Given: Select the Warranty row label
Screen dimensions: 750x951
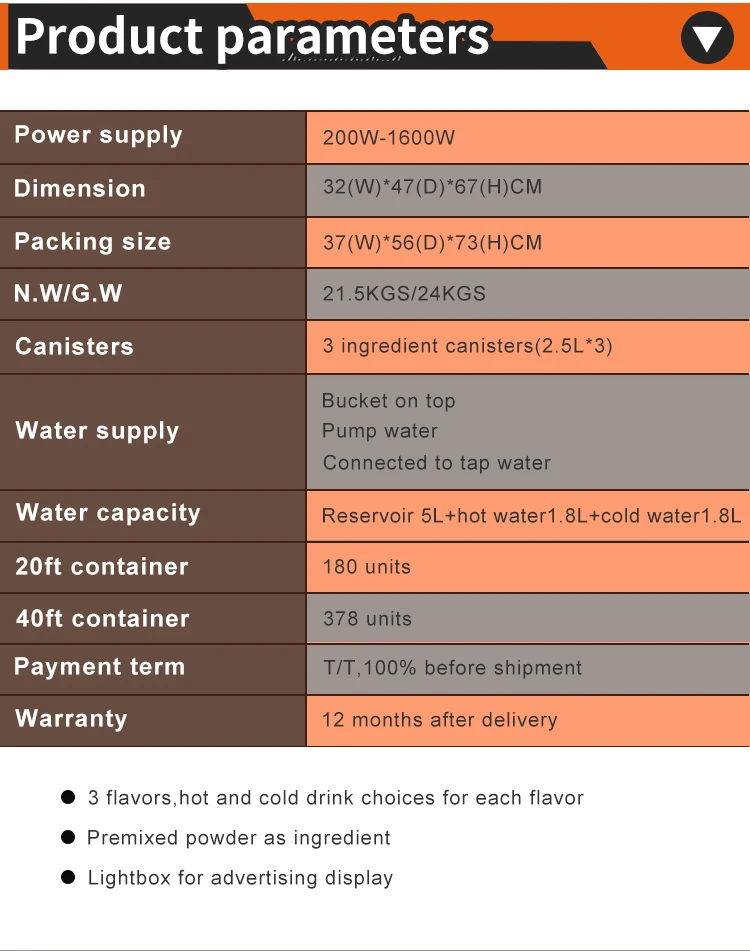Looking at the screenshot, I should pos(71,718).
